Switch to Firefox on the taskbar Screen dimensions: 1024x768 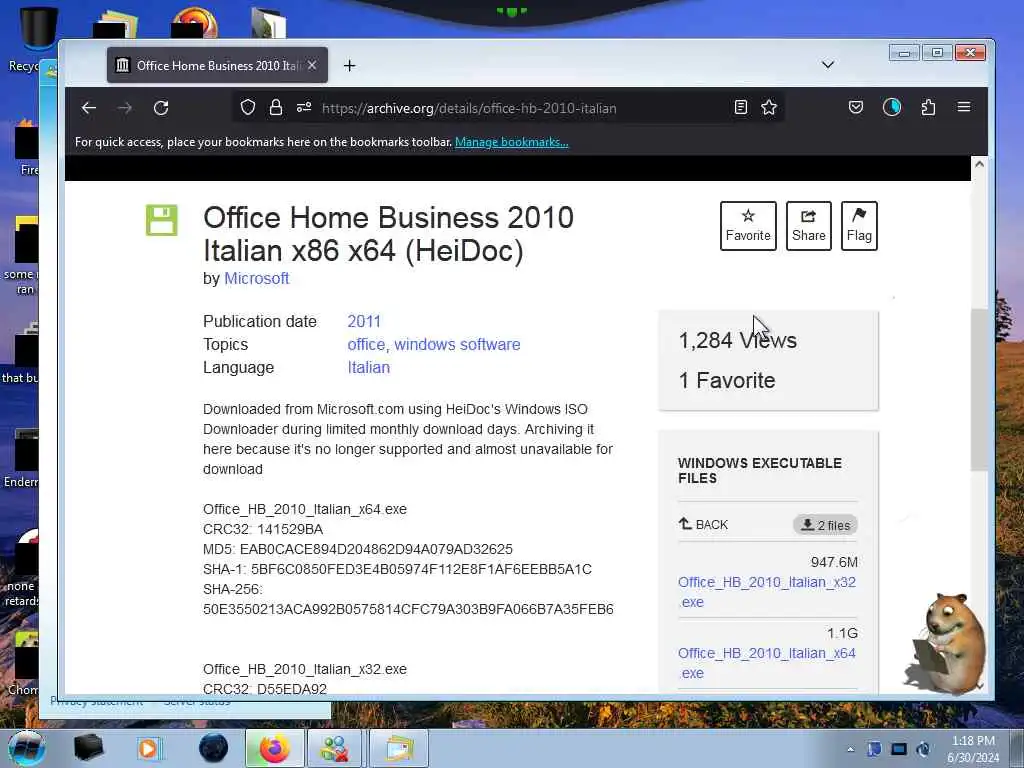pyautogui.click(x=274, y=748)
